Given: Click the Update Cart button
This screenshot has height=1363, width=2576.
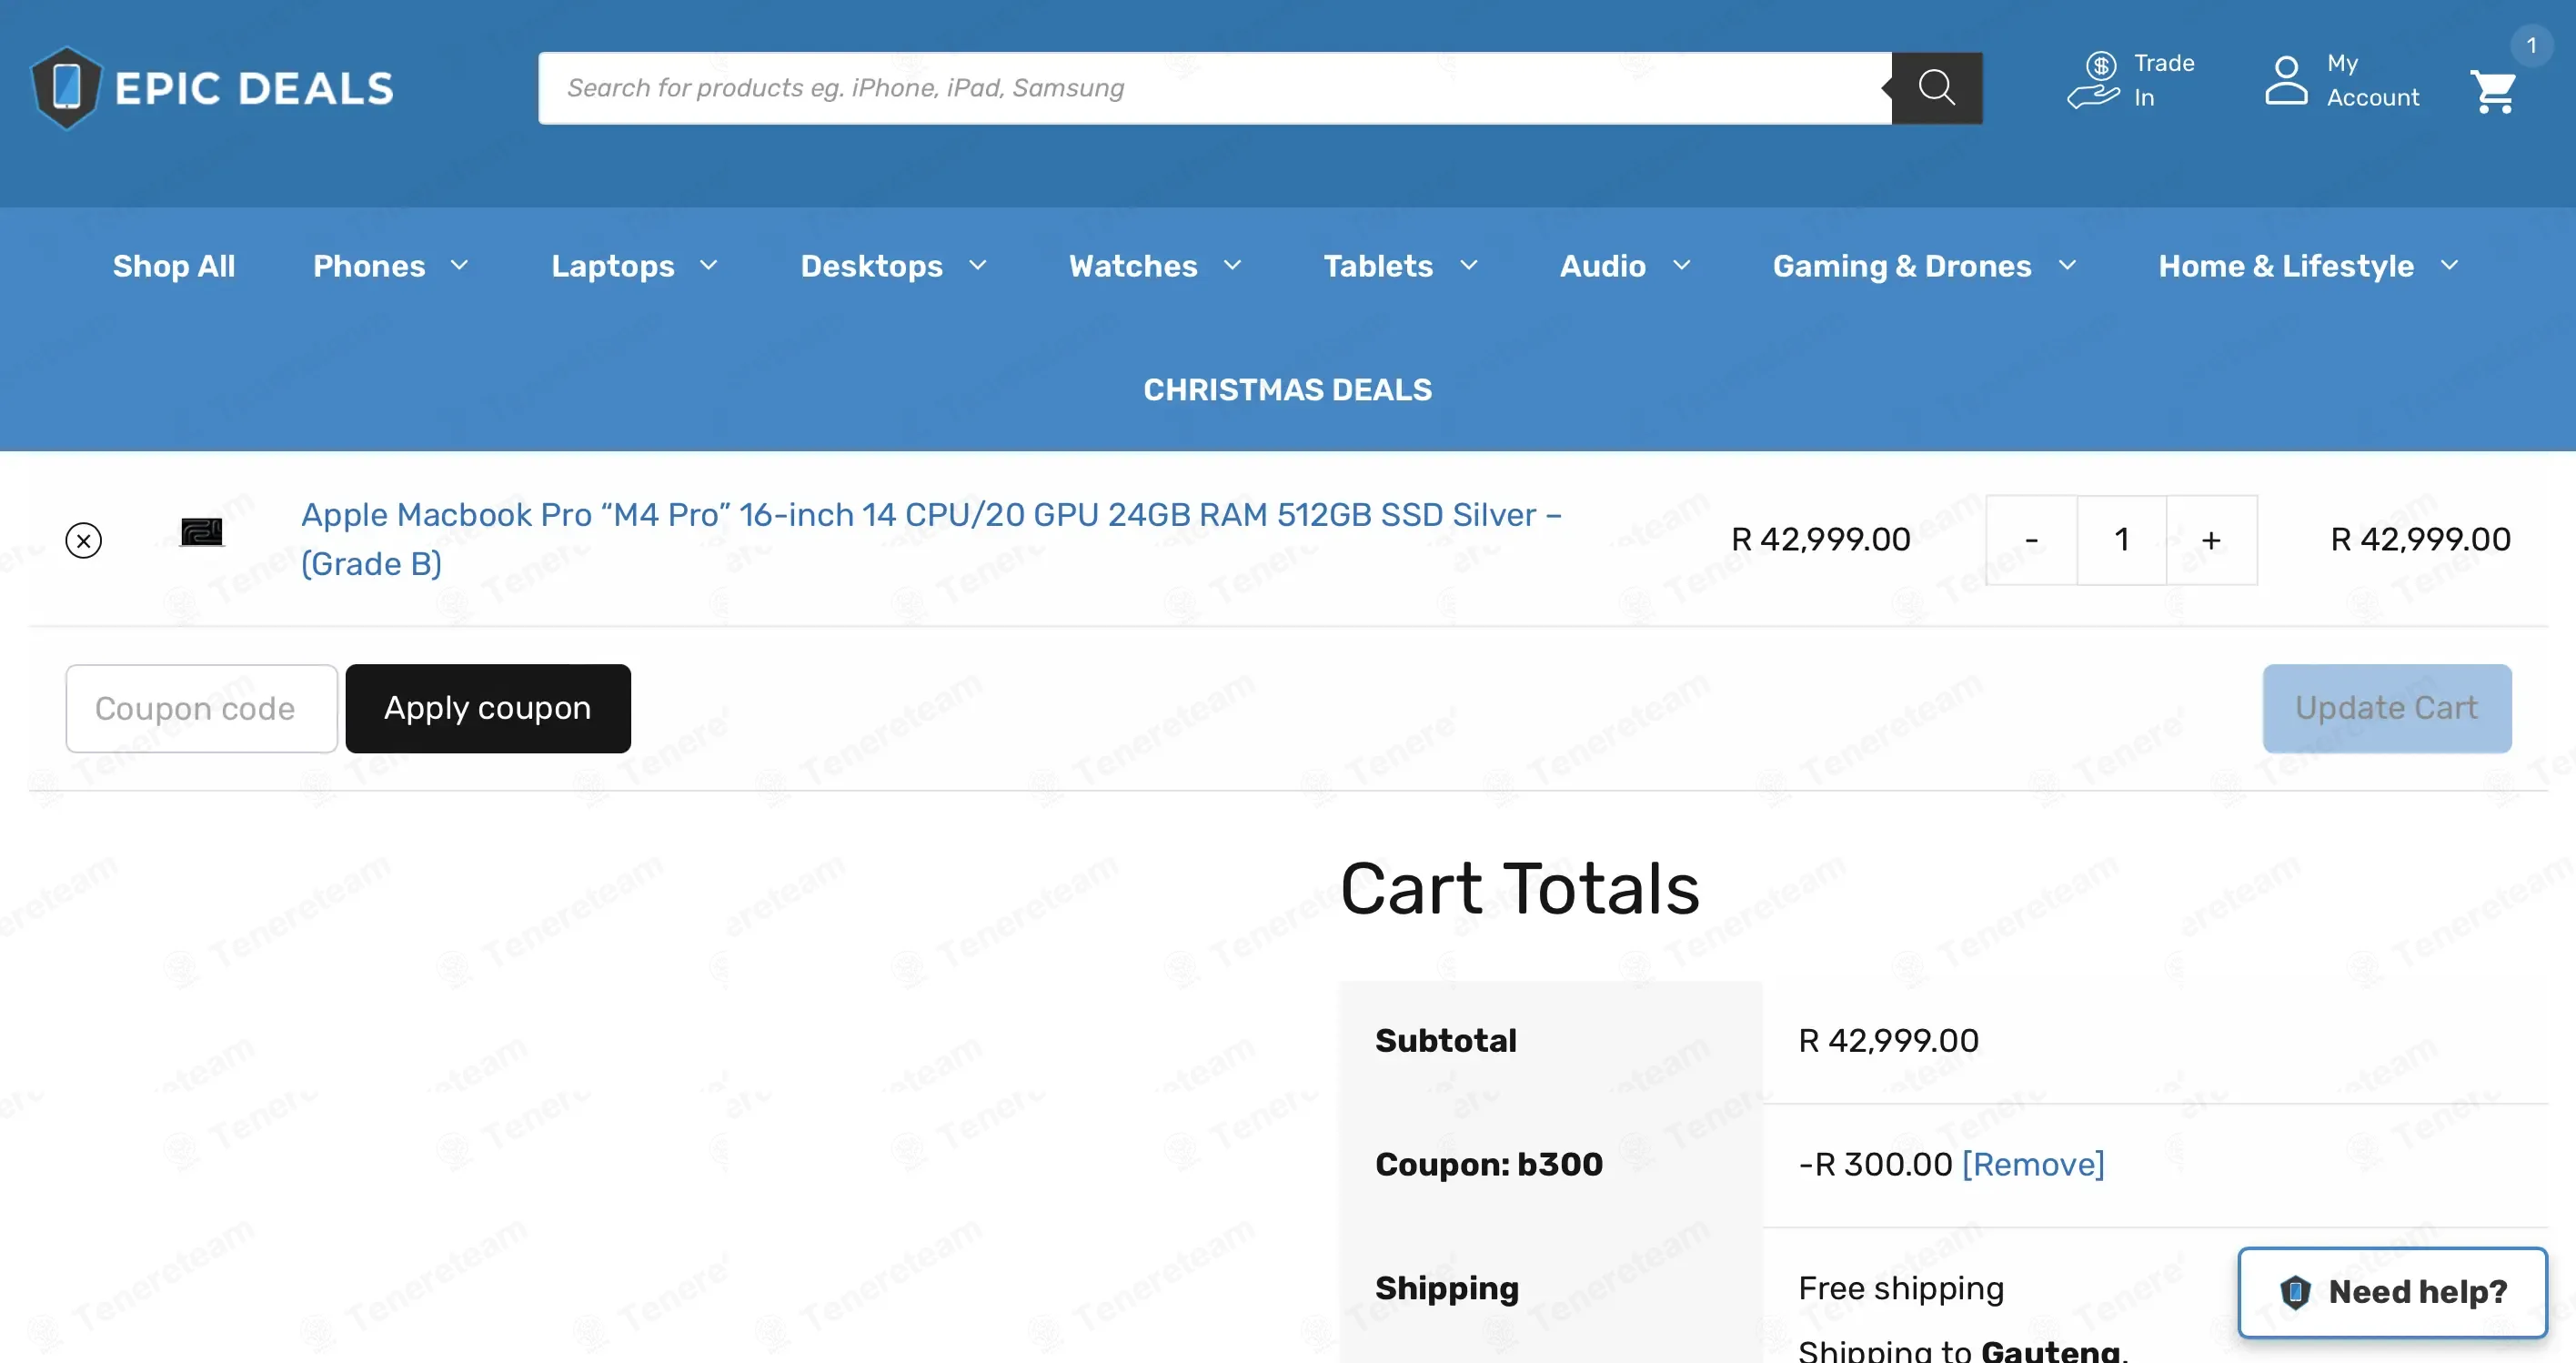Looking at the screenshot, I should click(x=2387, y=708).
